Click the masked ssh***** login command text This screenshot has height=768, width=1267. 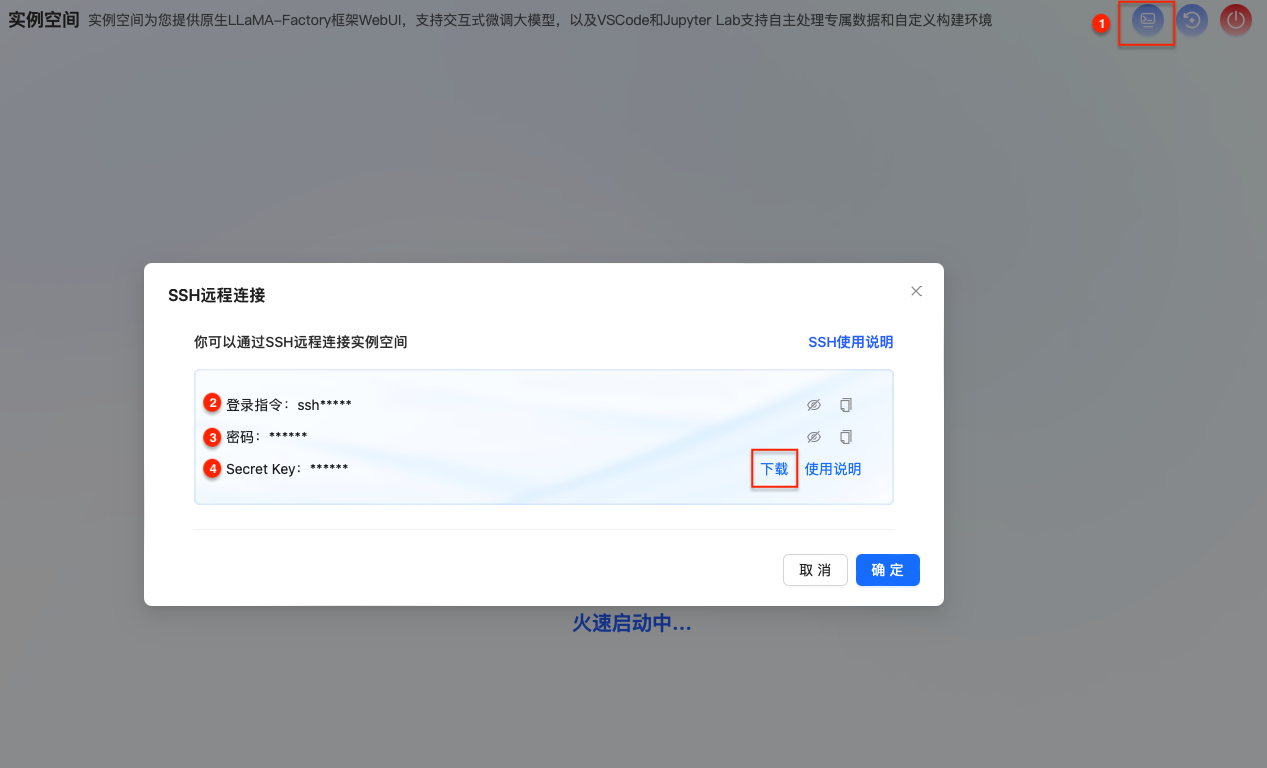[324, 405]
